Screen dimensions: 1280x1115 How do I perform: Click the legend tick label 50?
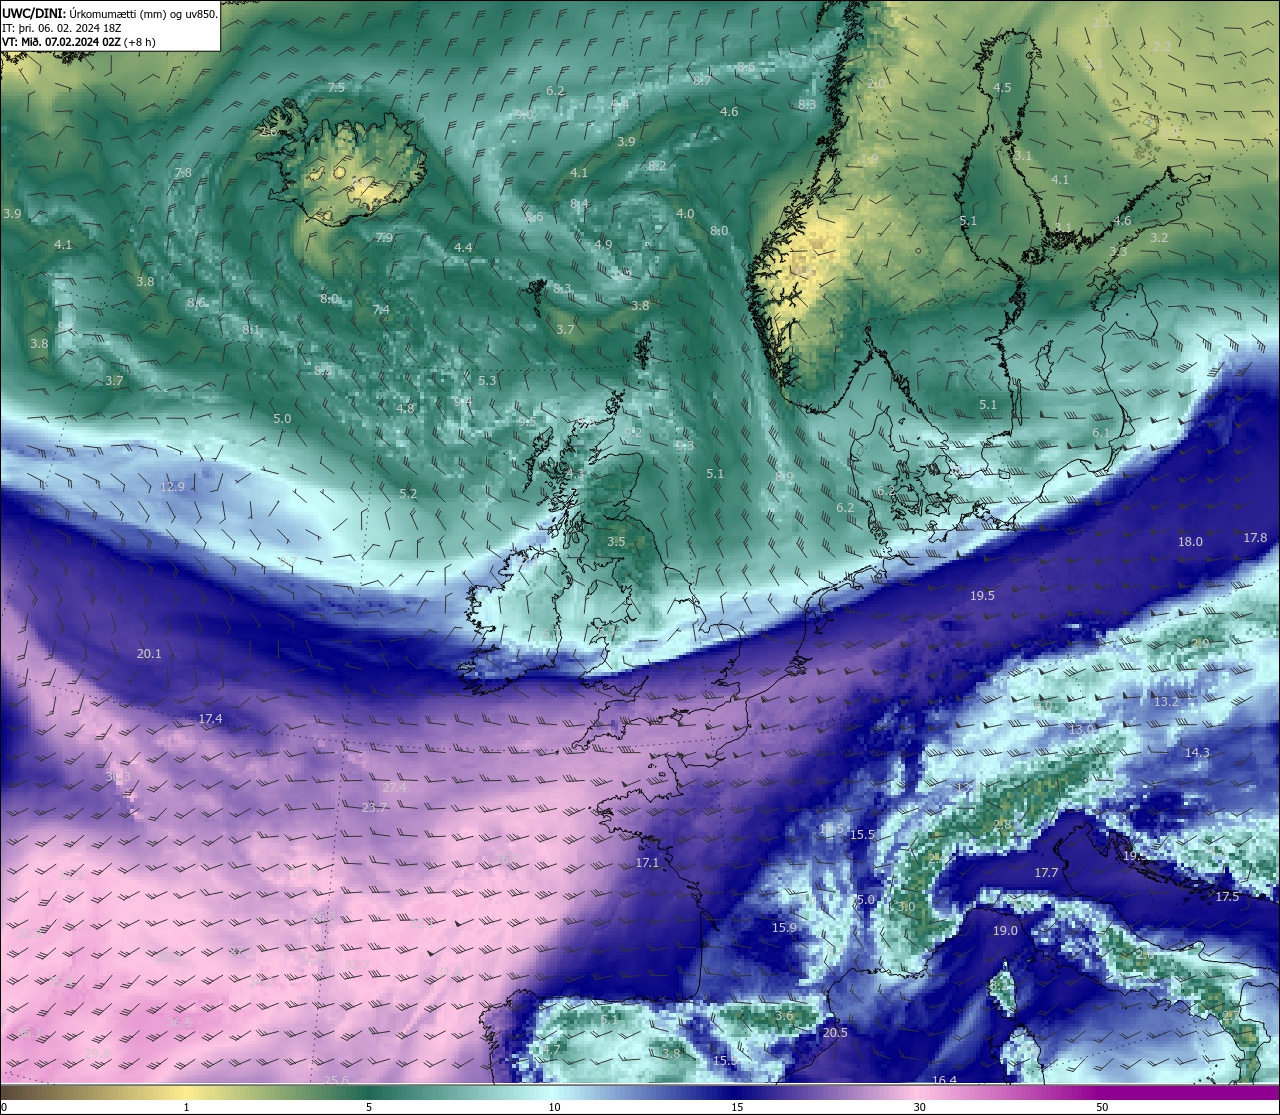(1102, 1106)
